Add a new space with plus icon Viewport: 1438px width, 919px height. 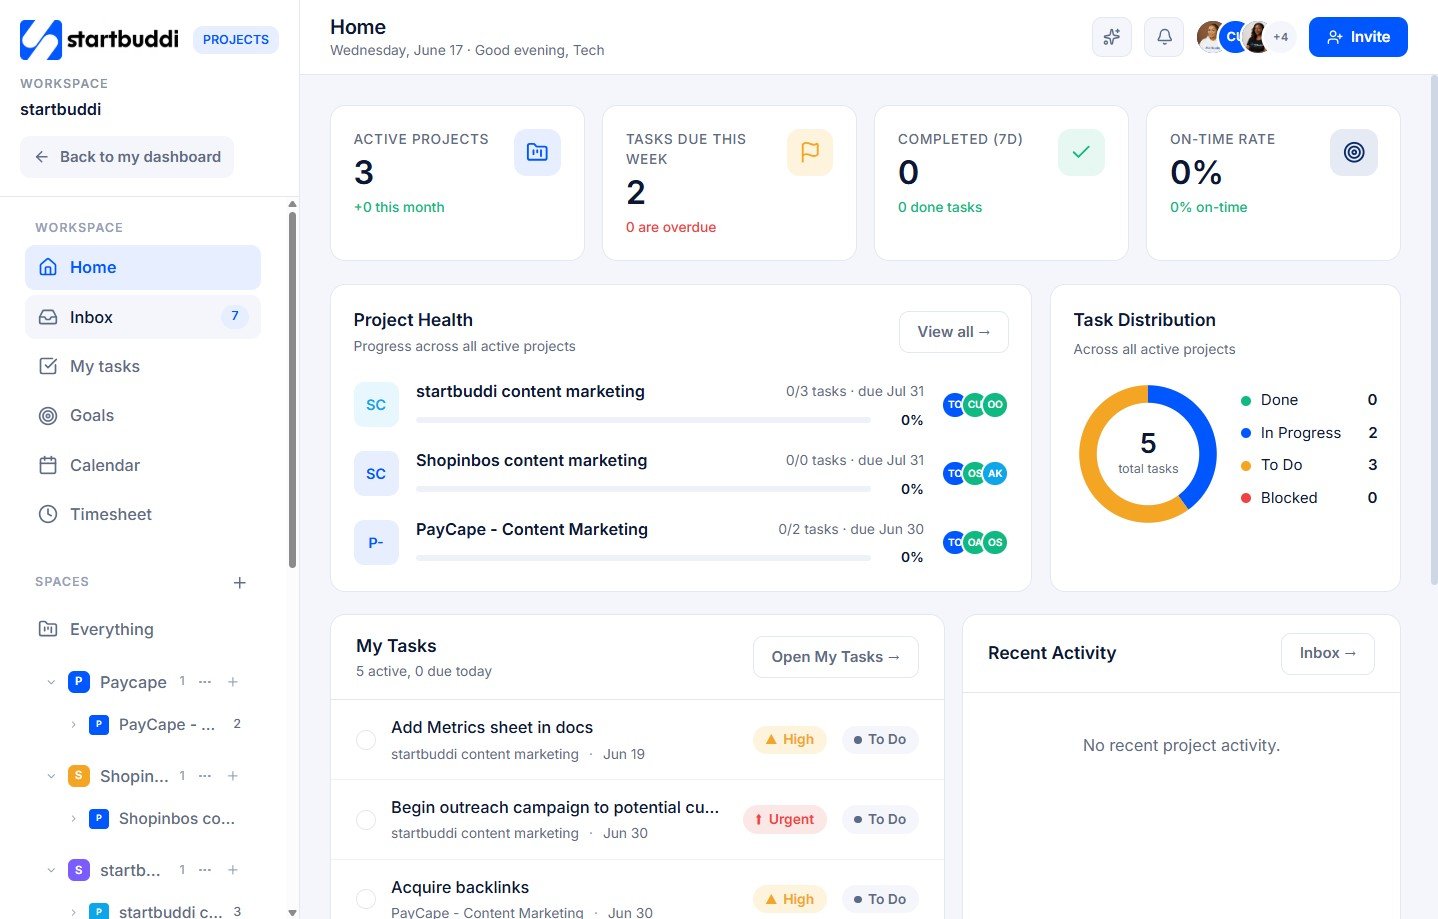[x=239, y=582]
